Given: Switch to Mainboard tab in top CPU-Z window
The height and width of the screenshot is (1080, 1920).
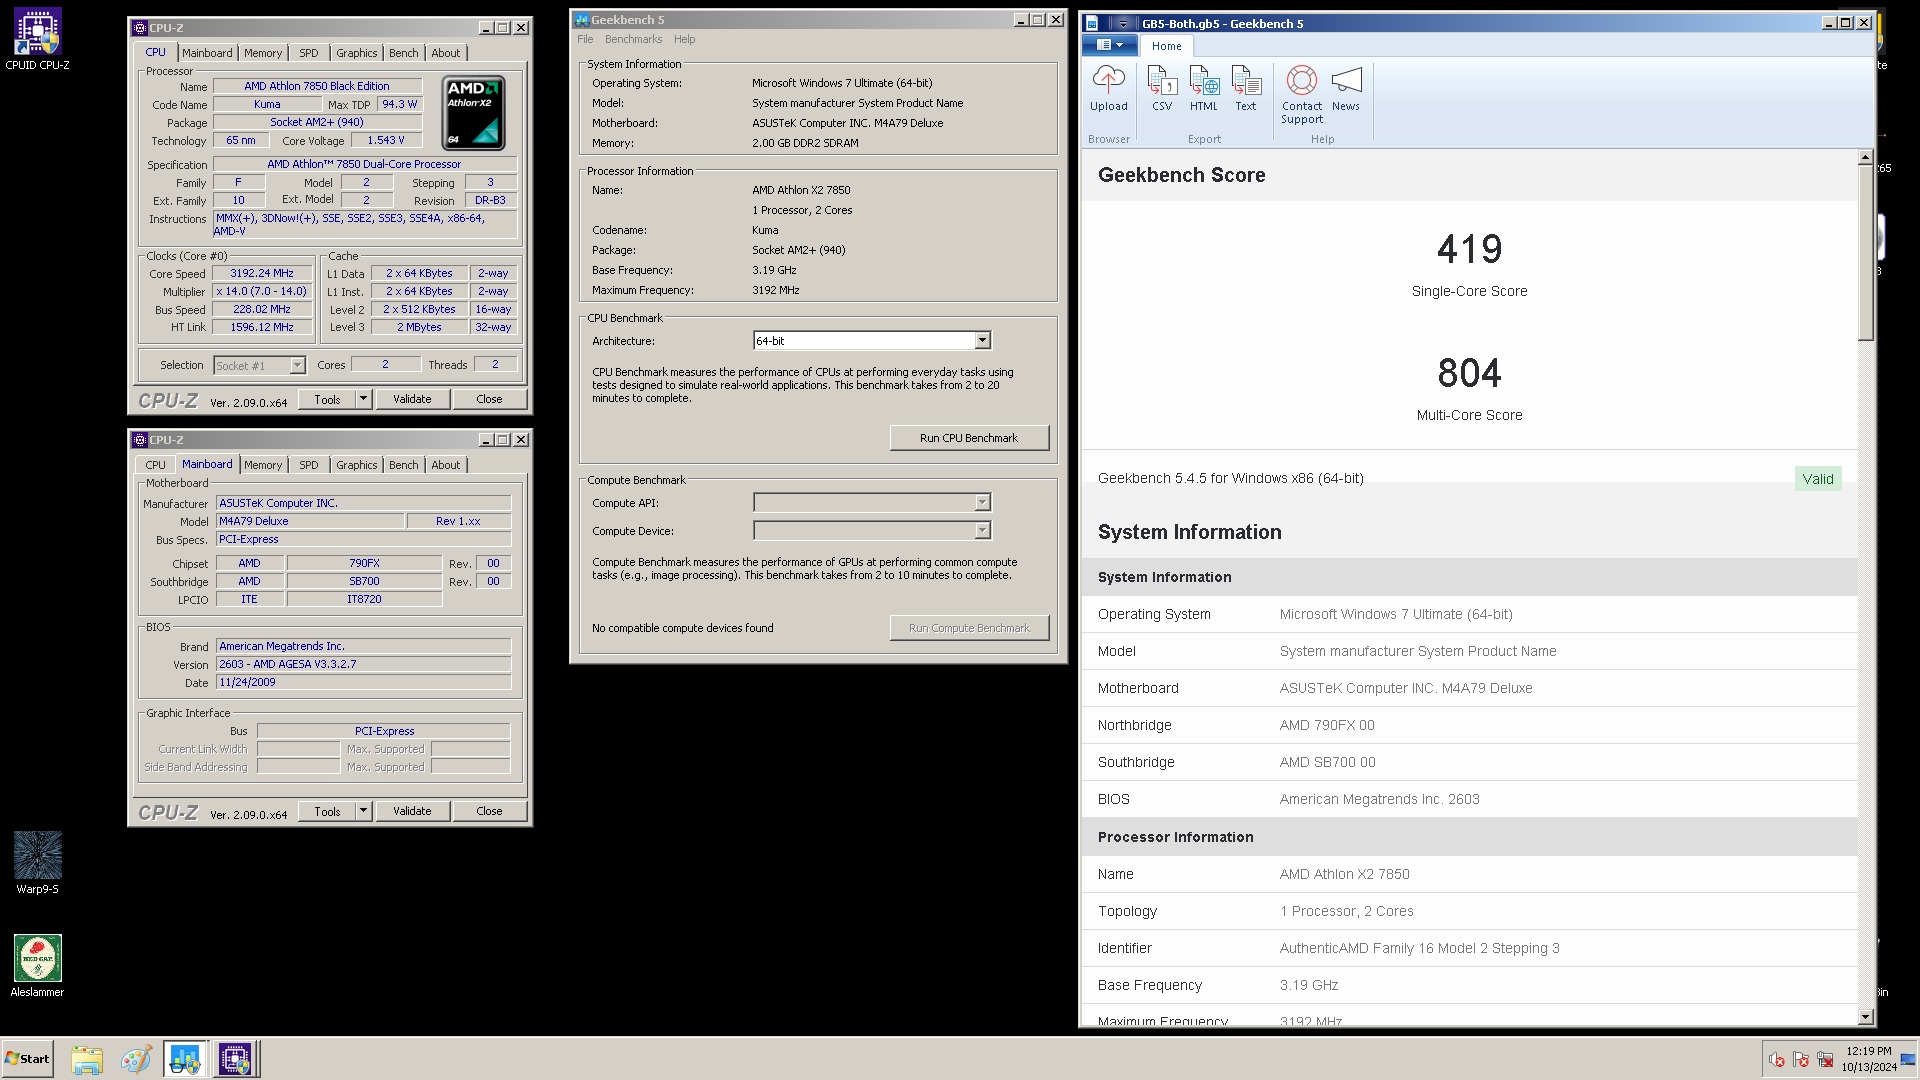Looking at the screenshot, I should (x=207, y=53).
